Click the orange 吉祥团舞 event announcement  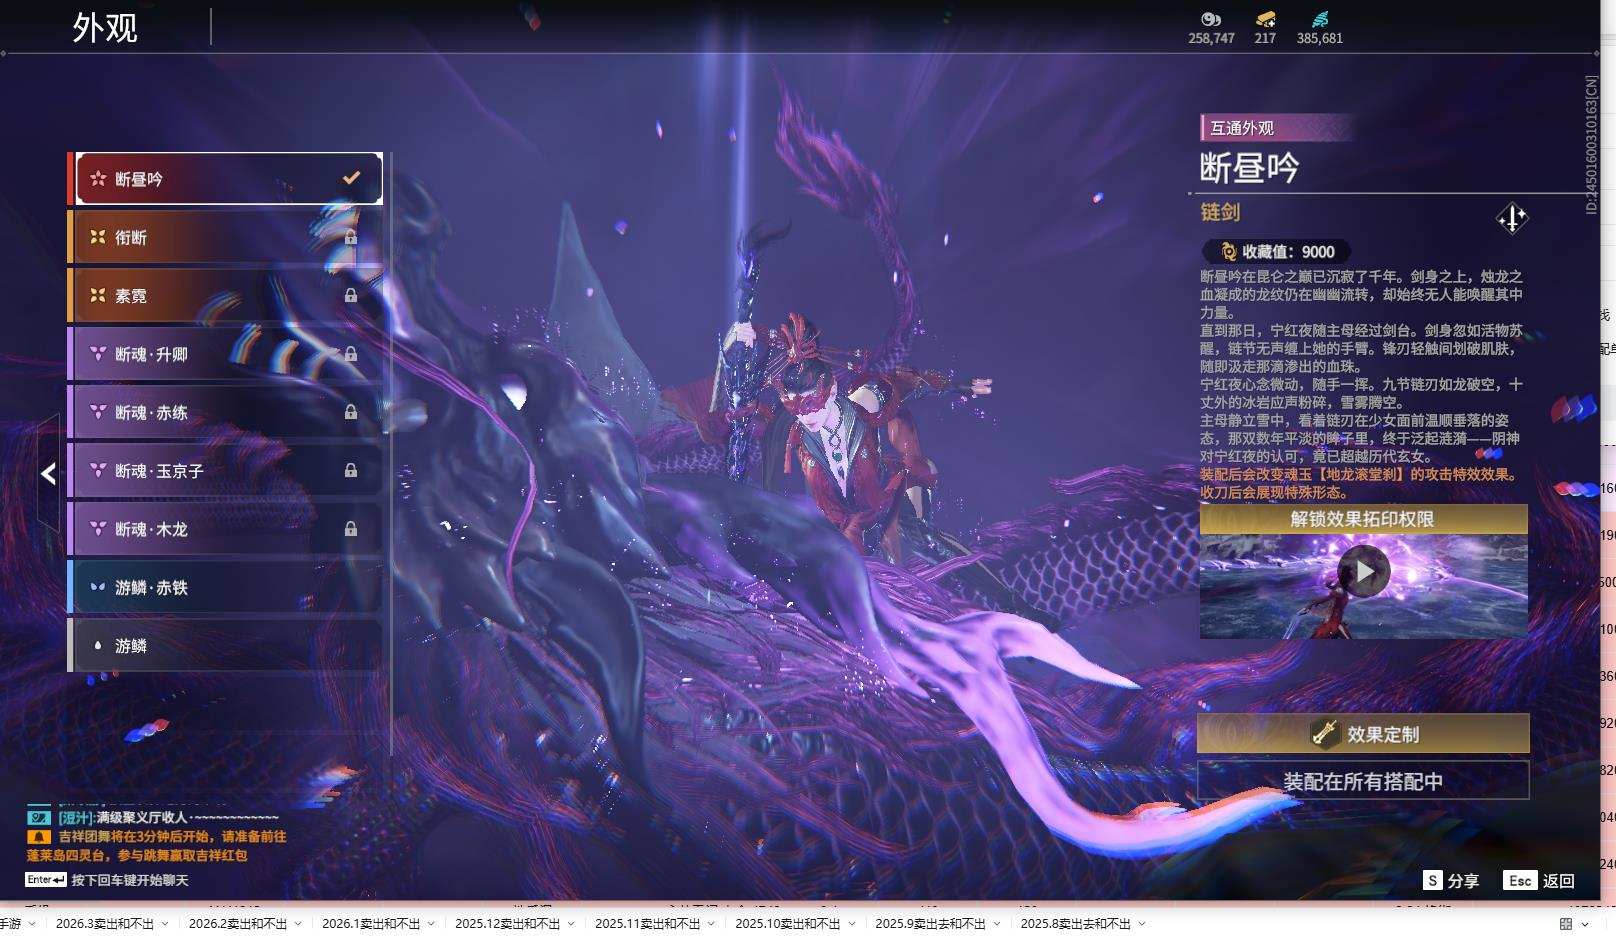[x=157, y=845]
